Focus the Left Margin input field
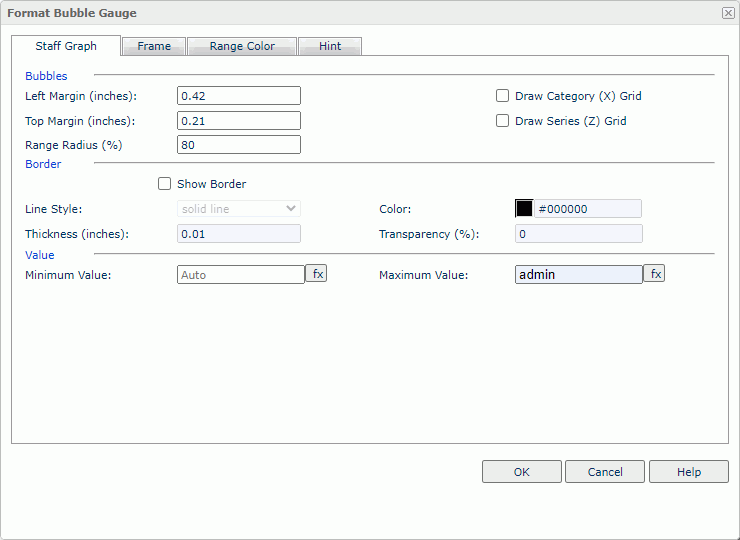The width and height of the screenshot is (740, 540). coord(239,95)
